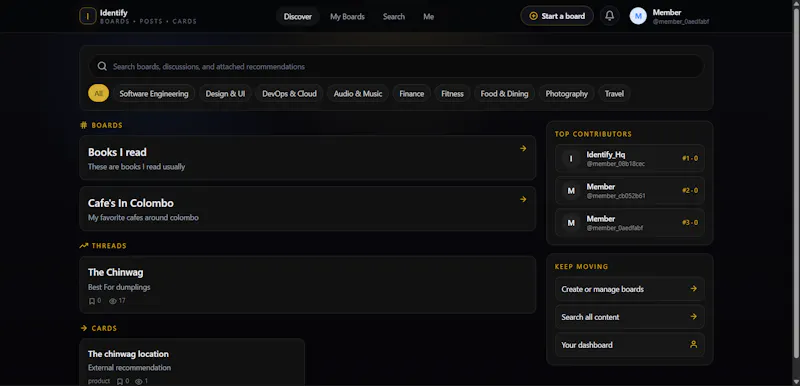This screenshot has width=800, height=386.
Task: Switch to the Discover tab
Action: pyautogui.click(x=297, y=16)
